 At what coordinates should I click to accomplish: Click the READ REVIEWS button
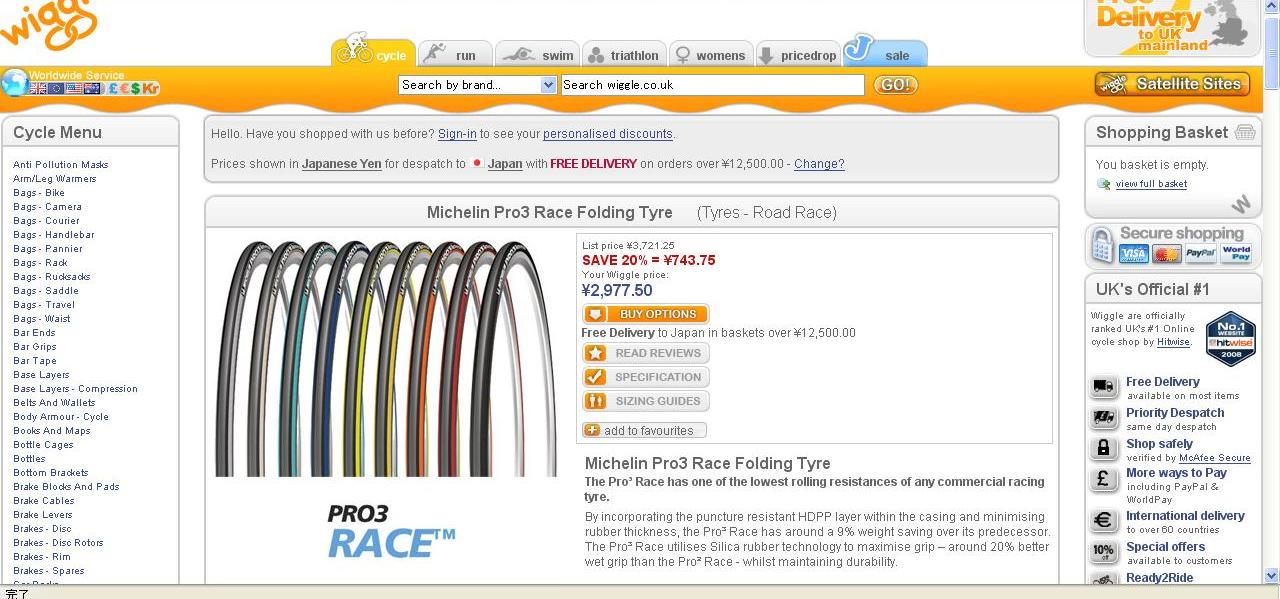pyautogui.click(x=646, y=353)
